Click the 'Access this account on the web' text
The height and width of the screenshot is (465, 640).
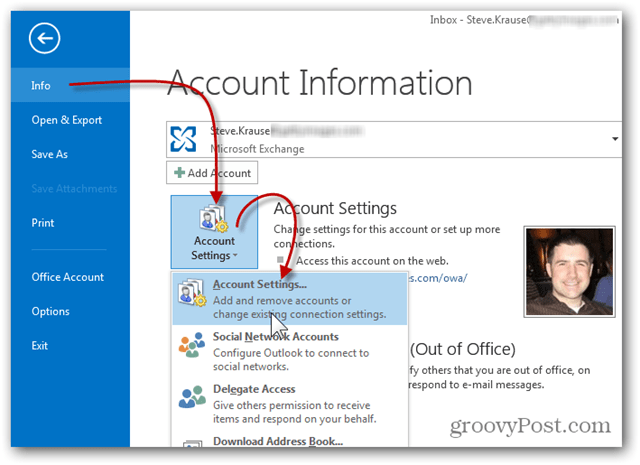pyautogui.click(x=372, y=261)
